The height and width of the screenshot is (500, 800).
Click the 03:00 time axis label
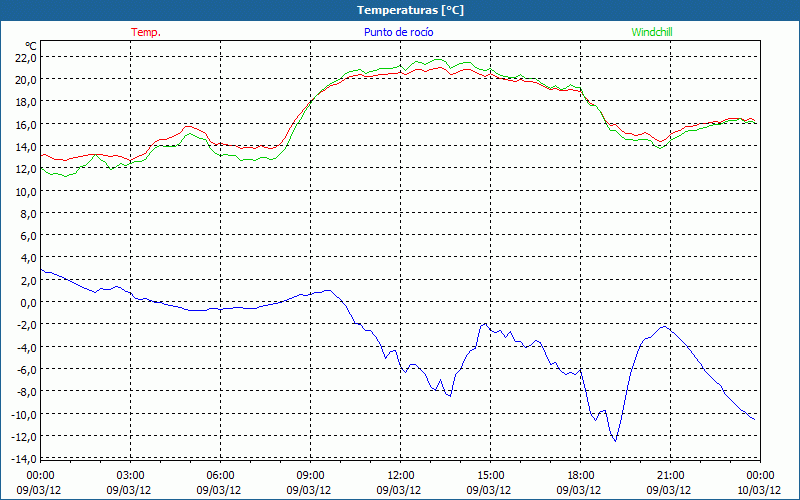pos(130,476)
